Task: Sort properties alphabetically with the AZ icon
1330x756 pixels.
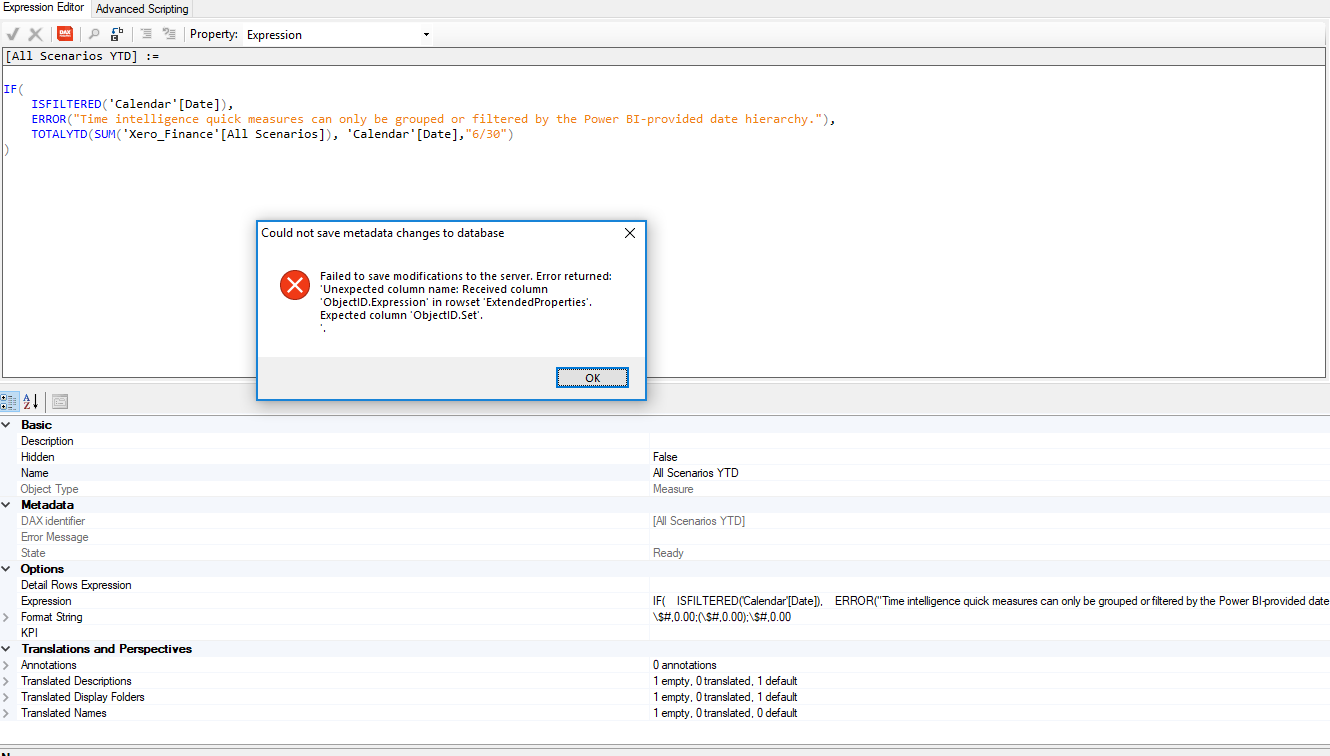Action: (x=30, y=401)
